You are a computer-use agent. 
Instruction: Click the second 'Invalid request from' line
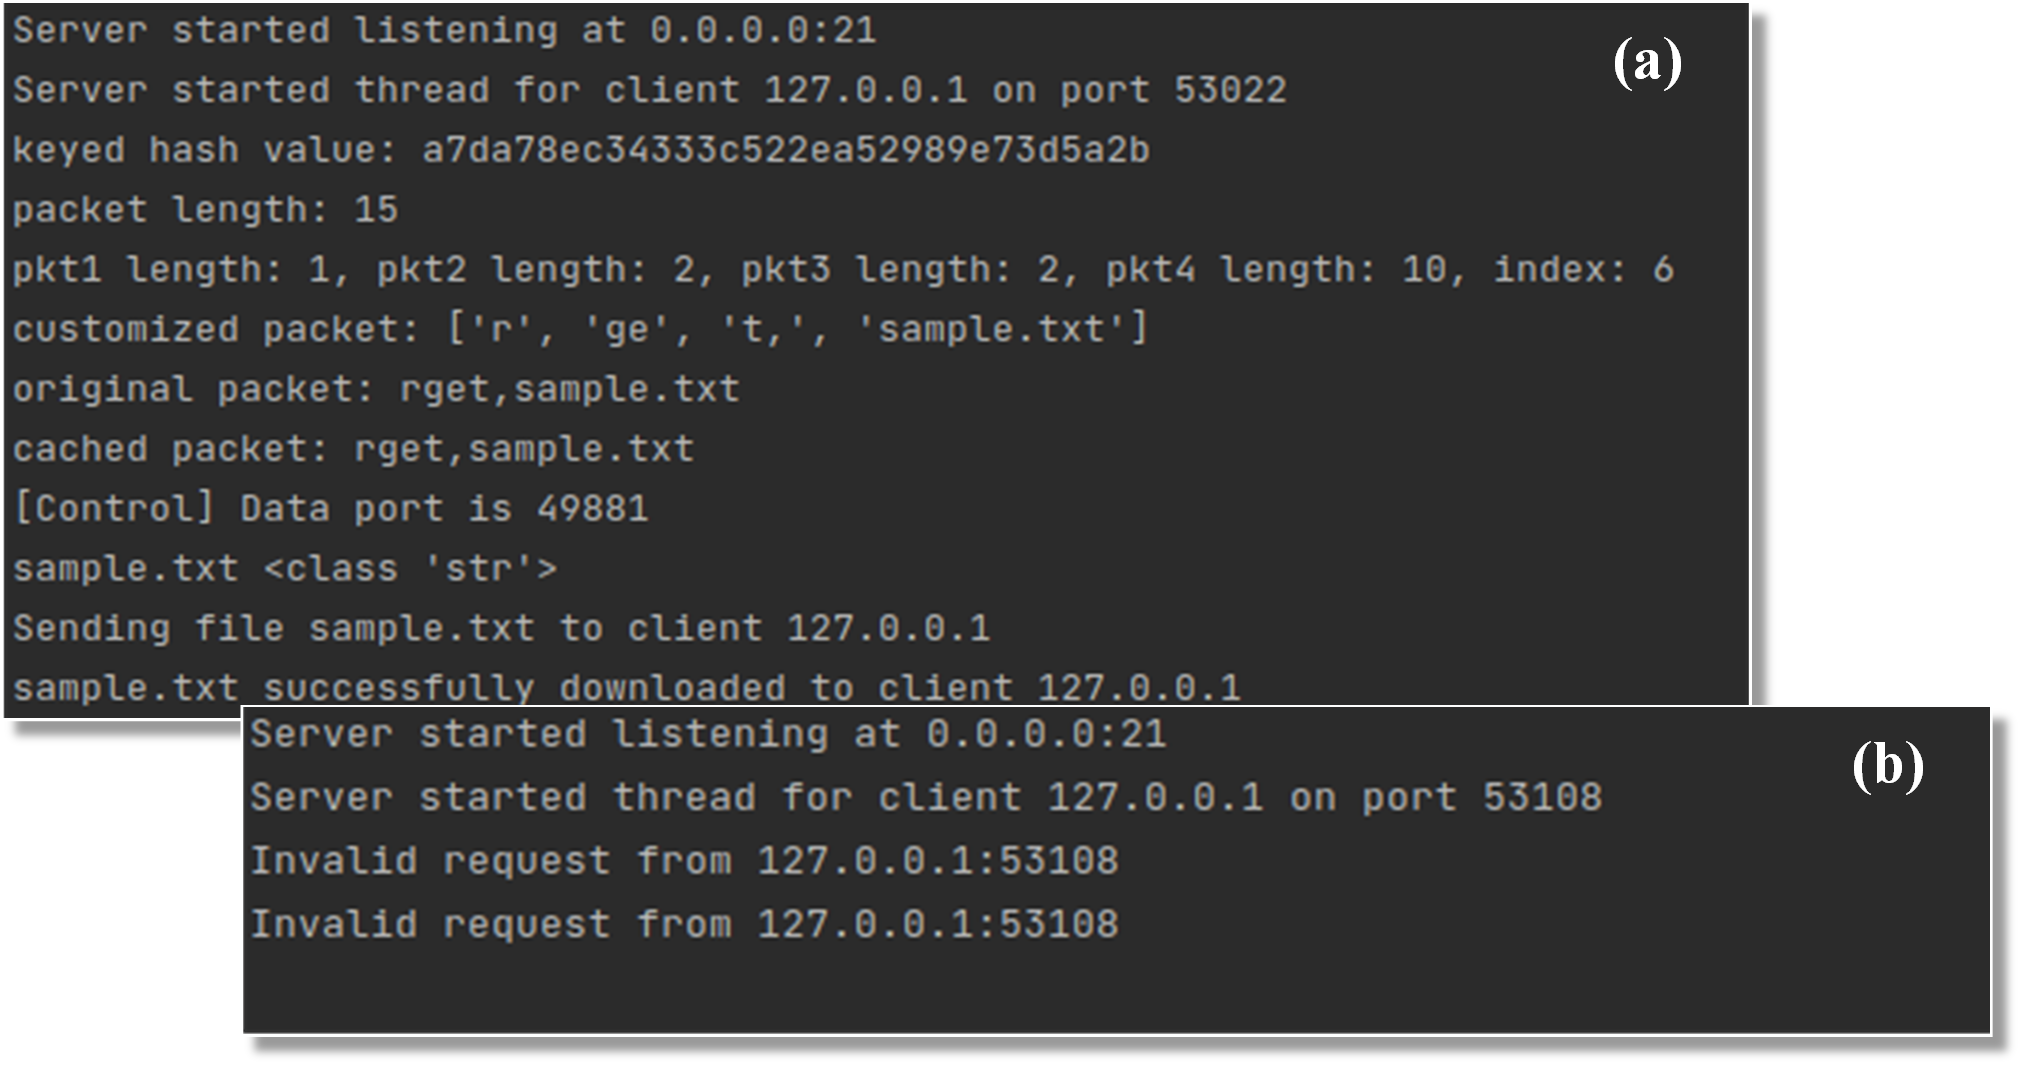tap(684, 924)
